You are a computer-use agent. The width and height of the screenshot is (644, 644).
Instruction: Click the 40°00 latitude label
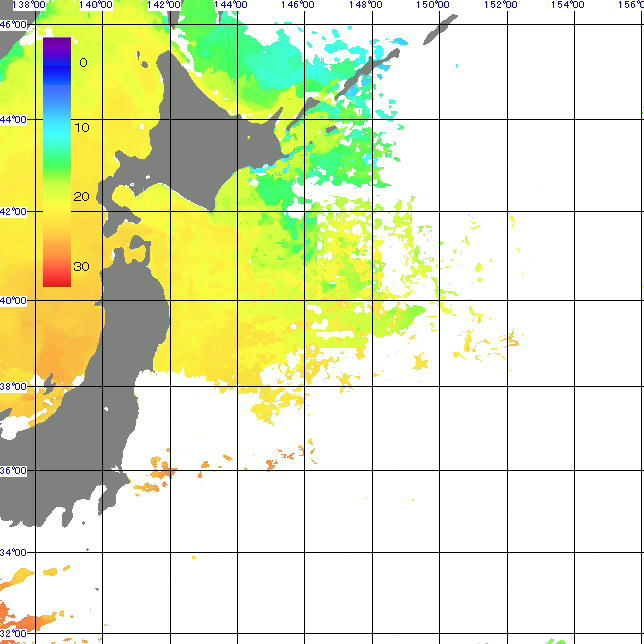[x=14, y=300]
